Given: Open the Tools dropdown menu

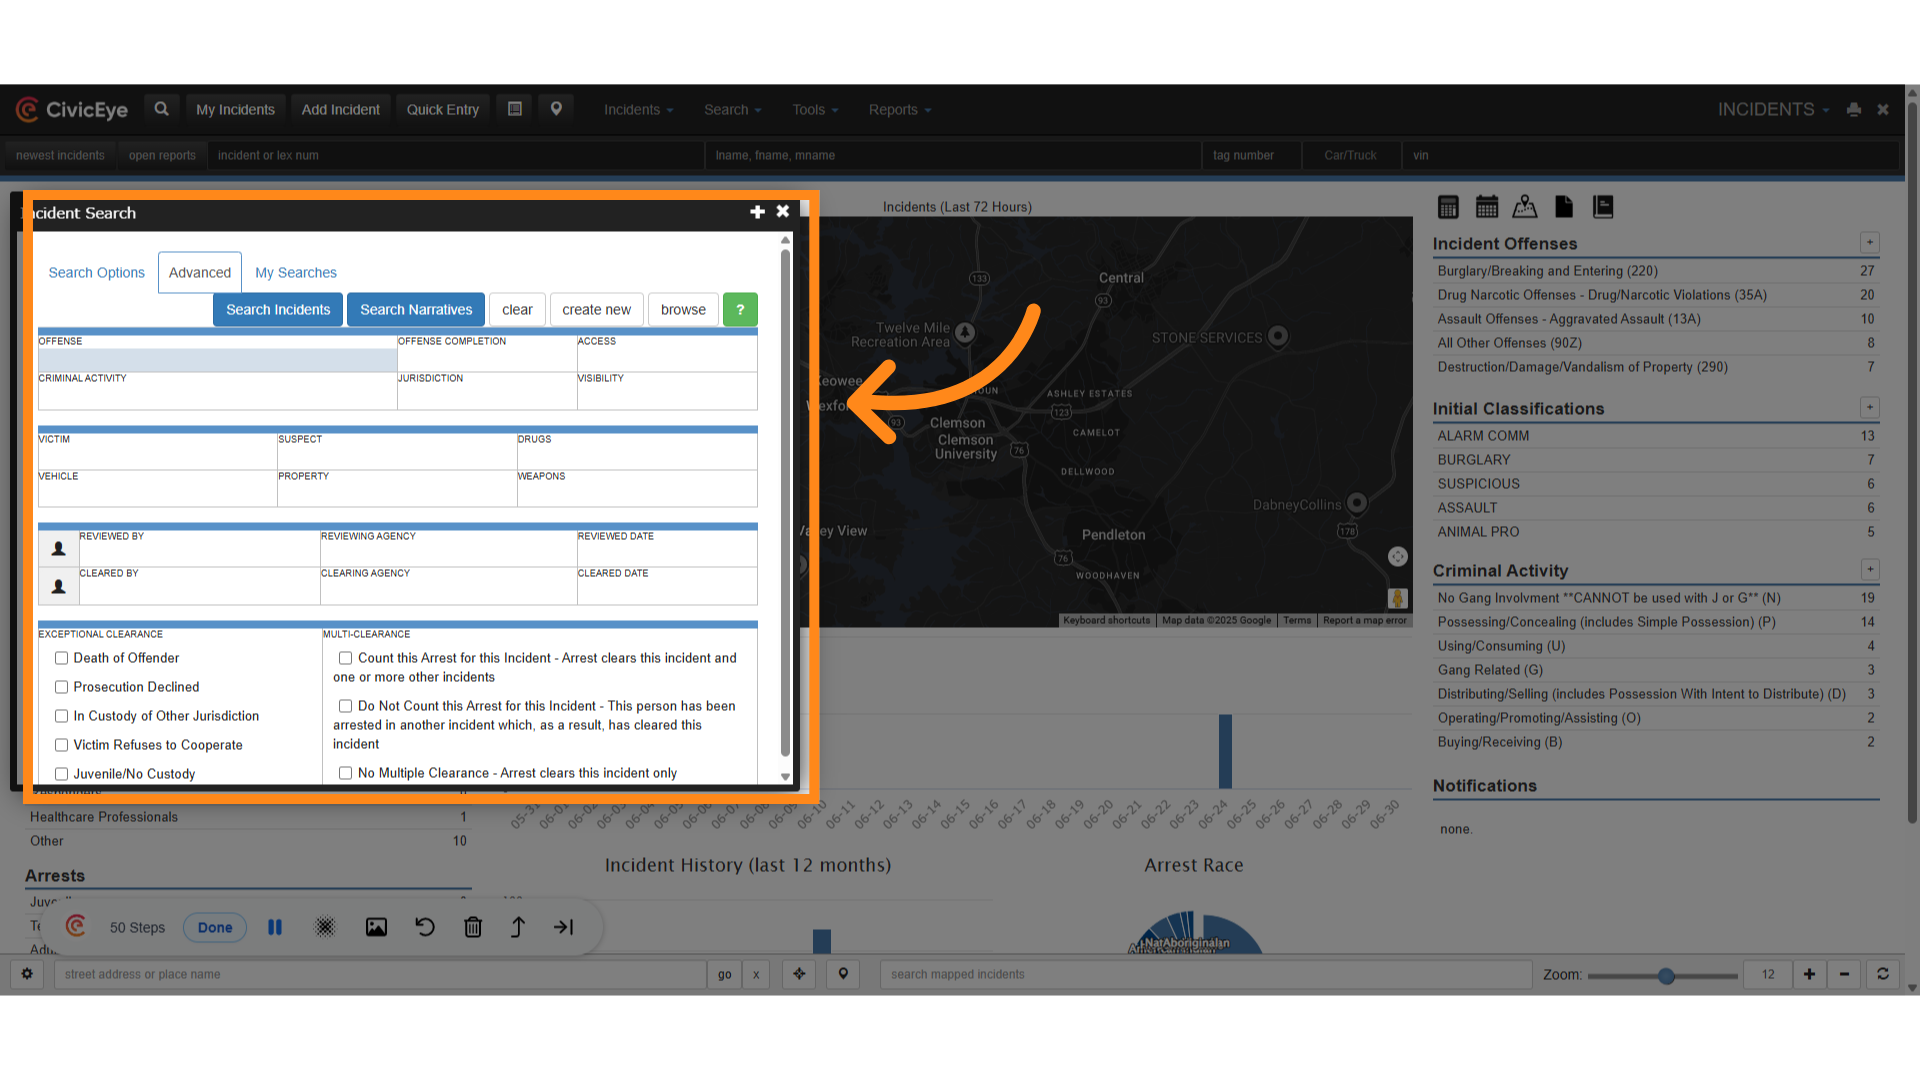Looking at the screenshot, I should click(815, 110).
